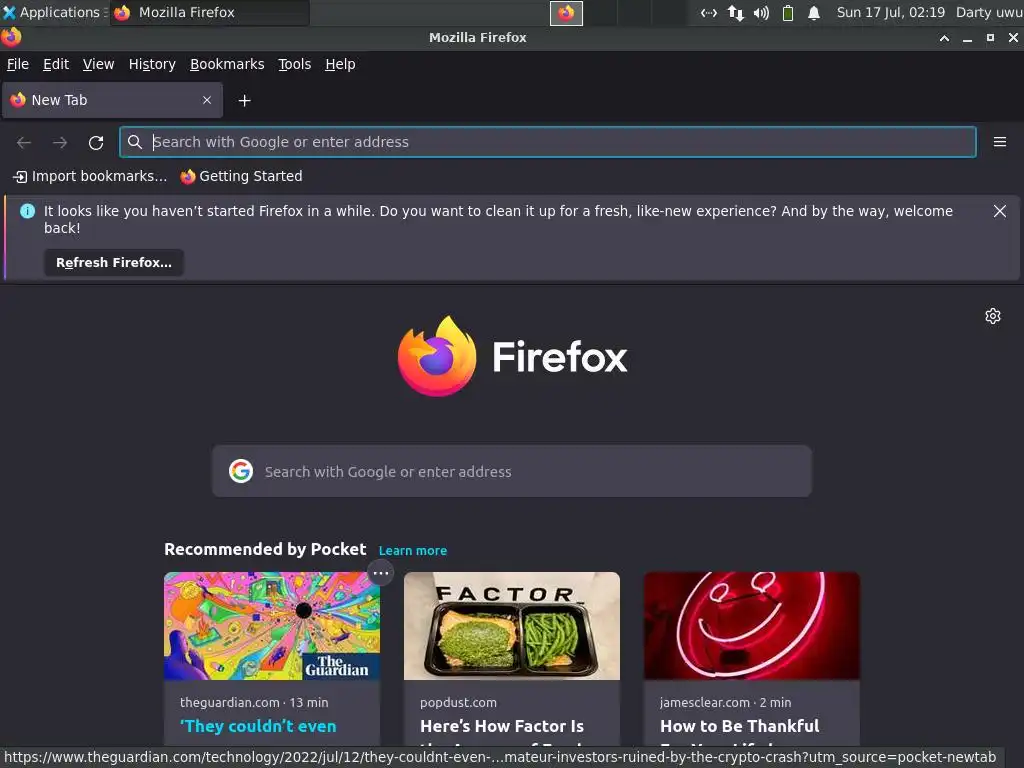Open new tab personalization gear settings
The height and width of the screenshot is (768, 1024).
(993, 316)
